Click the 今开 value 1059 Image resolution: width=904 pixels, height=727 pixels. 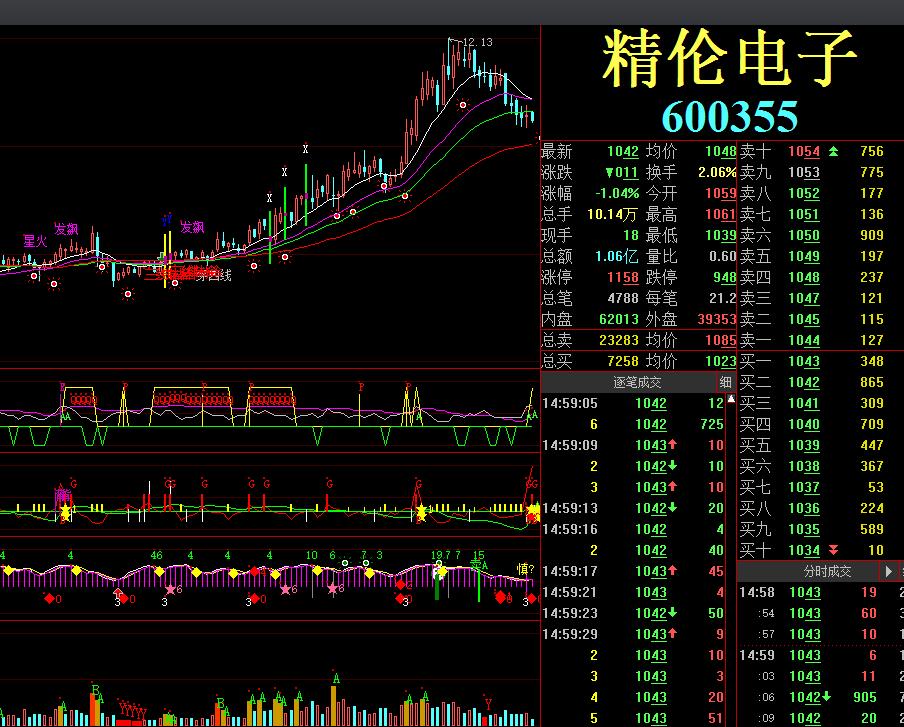tap(721, 193)
